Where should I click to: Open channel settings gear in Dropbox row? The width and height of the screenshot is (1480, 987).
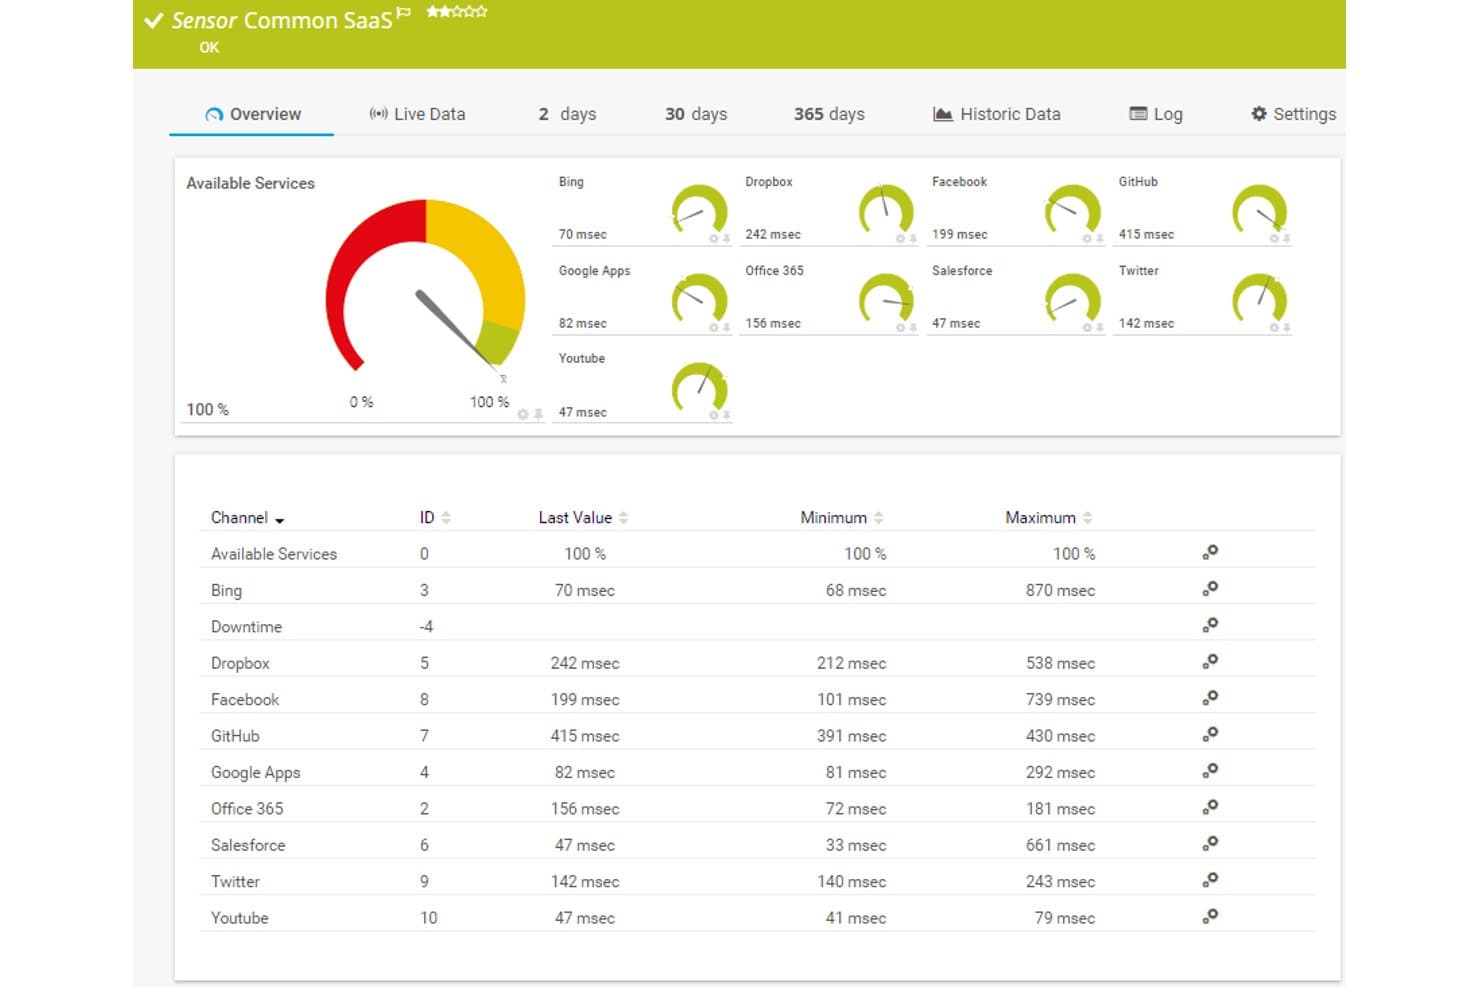pyautogui.click(x=1210, y=661)
